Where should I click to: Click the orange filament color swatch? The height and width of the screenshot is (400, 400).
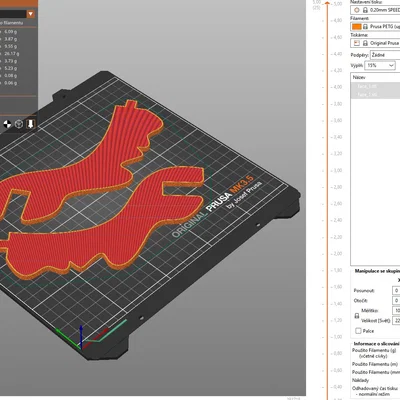tap(357, 27)
